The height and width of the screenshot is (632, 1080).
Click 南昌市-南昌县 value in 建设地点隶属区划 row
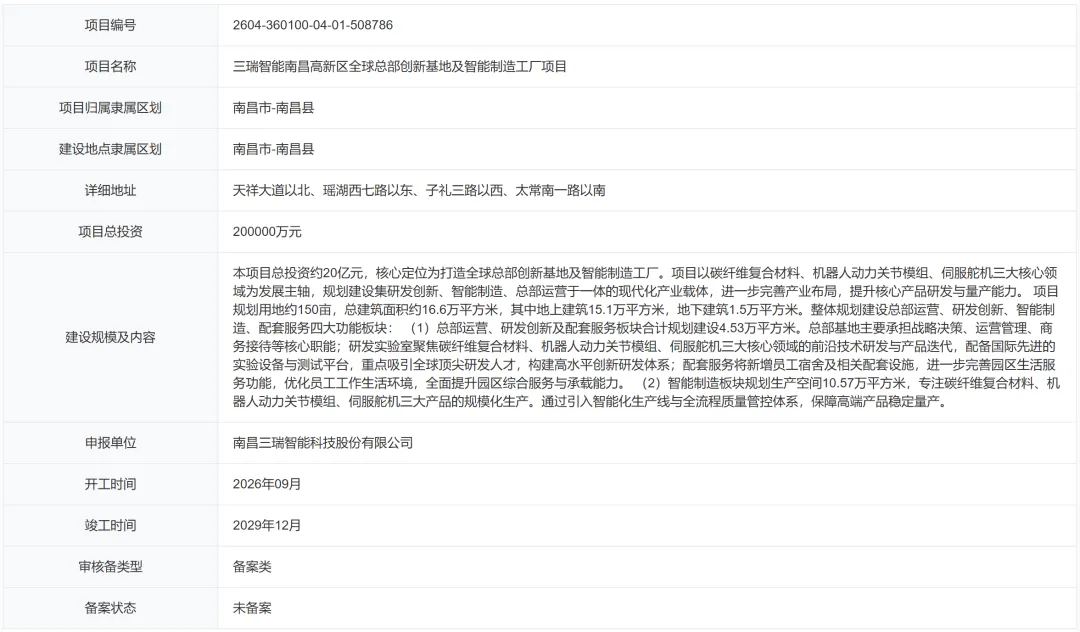[x=273, y=149]
